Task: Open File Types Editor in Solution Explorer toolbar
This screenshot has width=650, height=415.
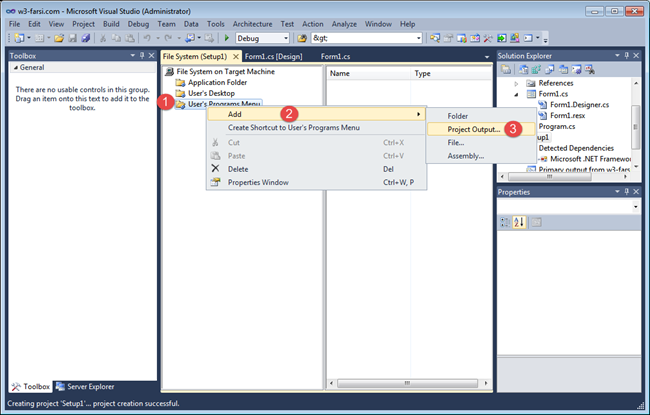Action: point(550,70)
